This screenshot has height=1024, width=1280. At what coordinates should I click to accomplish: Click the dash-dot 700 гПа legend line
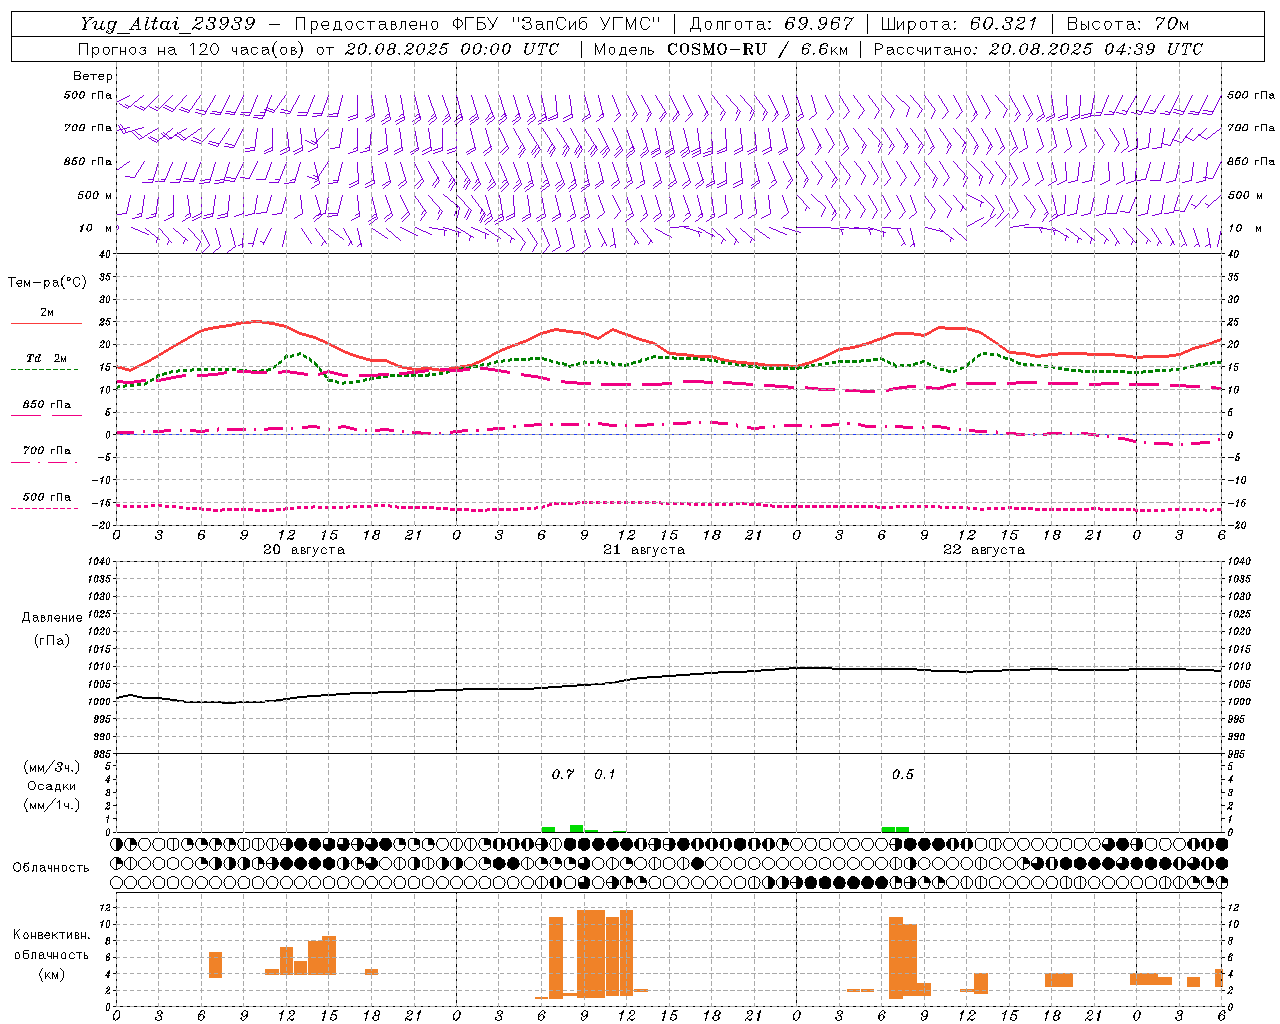coord(45,462)
